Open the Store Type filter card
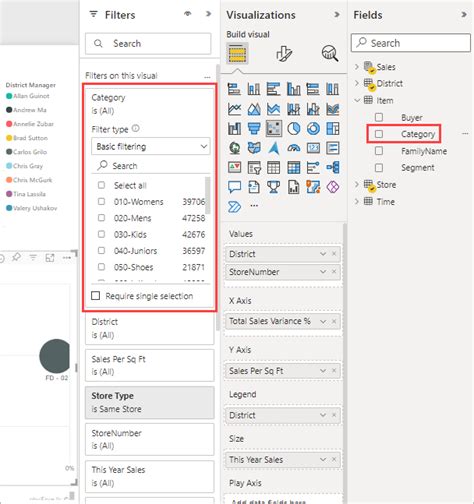The height and width of the screenshot is (504, 474). click(149, 402)
